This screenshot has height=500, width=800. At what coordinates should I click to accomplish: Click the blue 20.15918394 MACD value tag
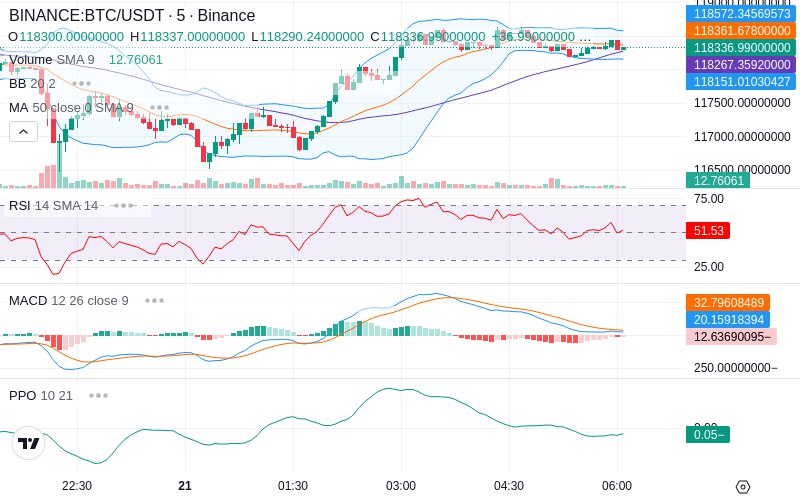(x=728, y=319)
